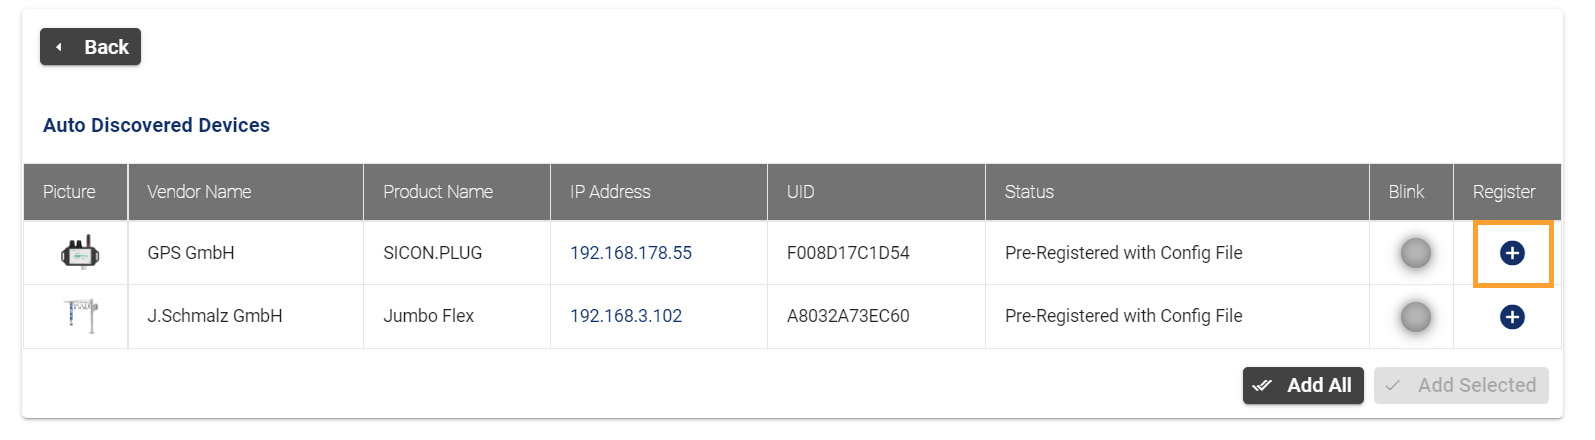Click the IP Address column header
The image size is (1595, 440).
(x=610, y=192)
